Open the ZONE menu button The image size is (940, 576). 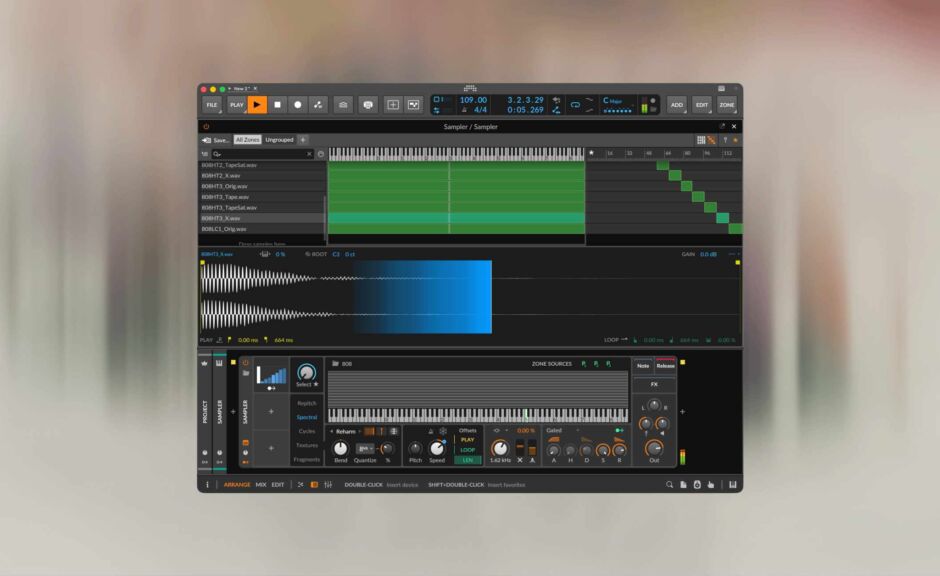click(x=727, y=105)
